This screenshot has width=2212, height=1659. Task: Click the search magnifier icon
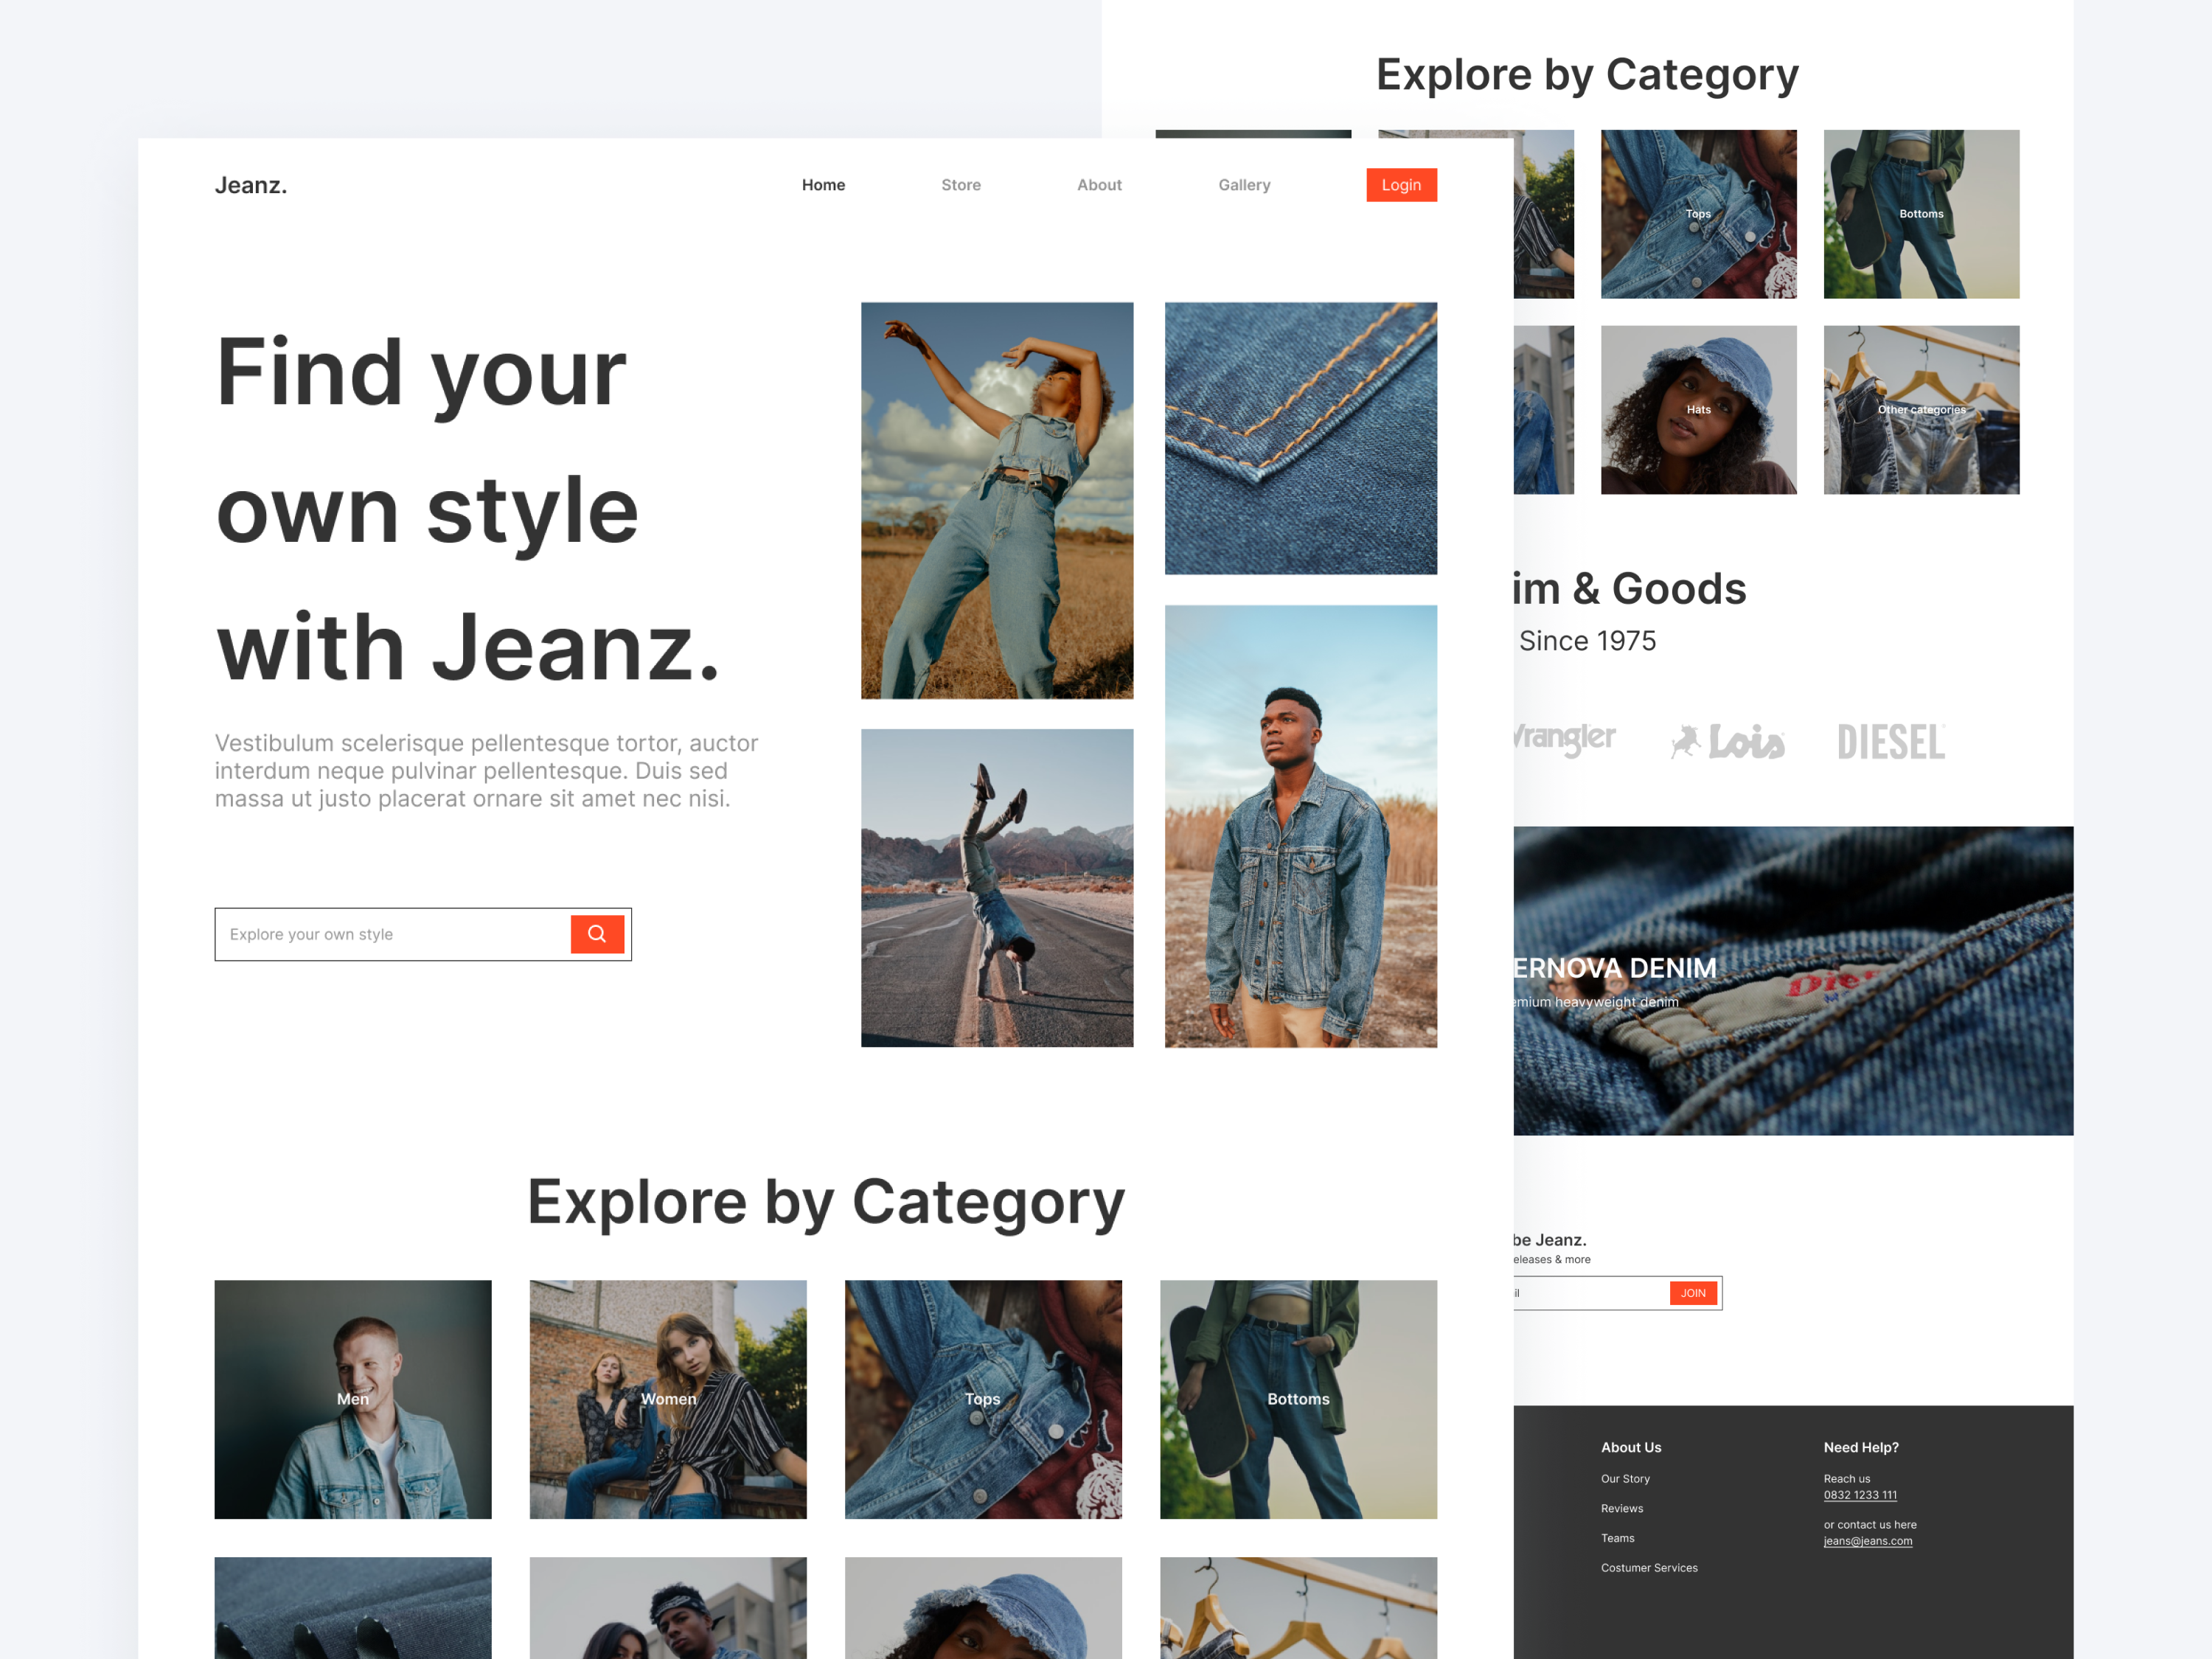tap(597, 934)
